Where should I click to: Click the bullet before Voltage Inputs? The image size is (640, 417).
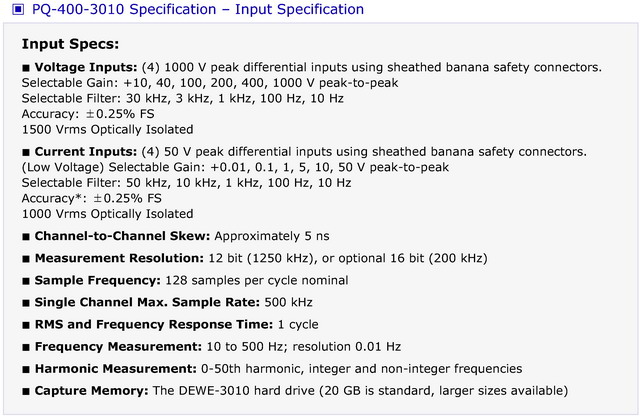[x=26, y=68]
